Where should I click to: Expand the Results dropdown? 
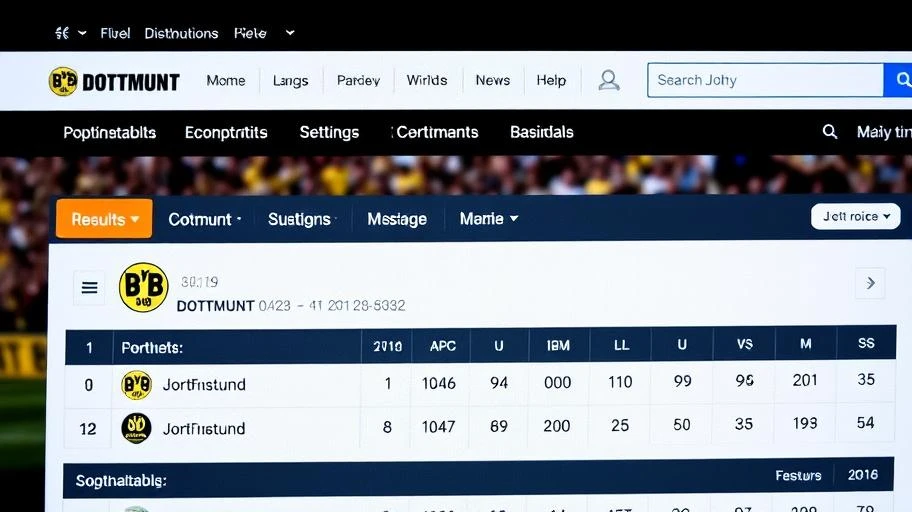point(104,219)
